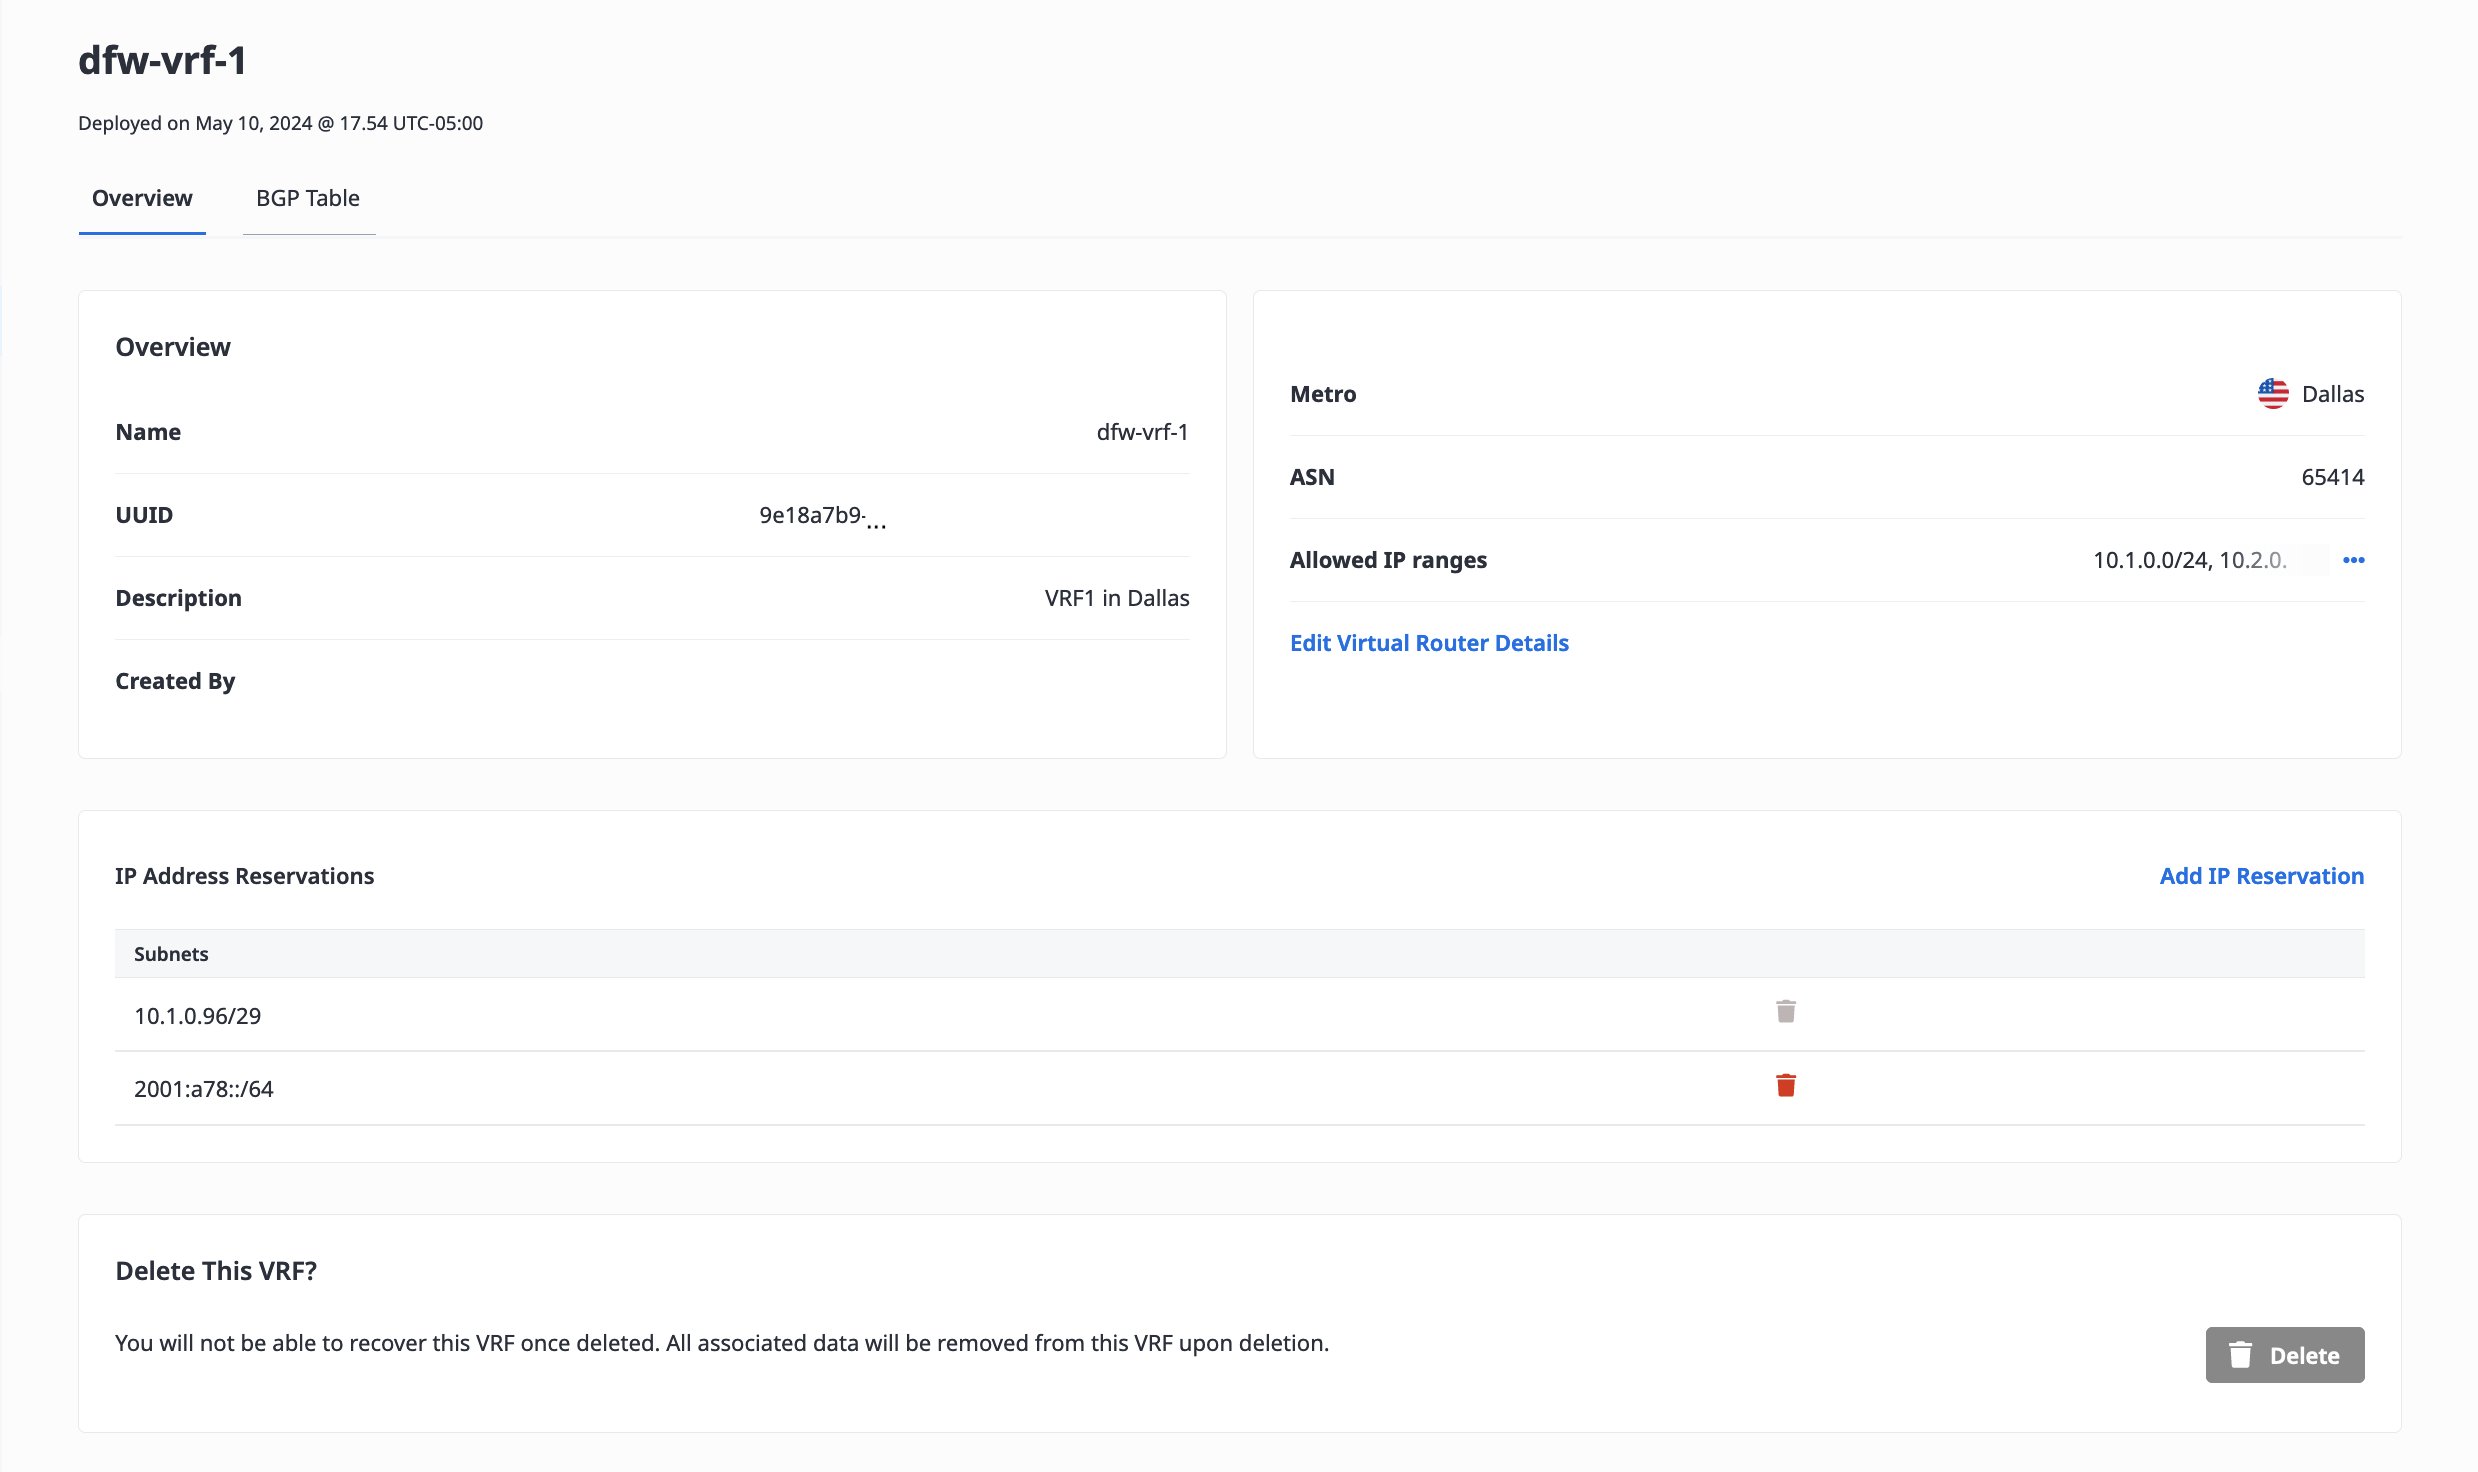Click the UUID label
Screen dimensions: 2478x1472
point(144,515)
